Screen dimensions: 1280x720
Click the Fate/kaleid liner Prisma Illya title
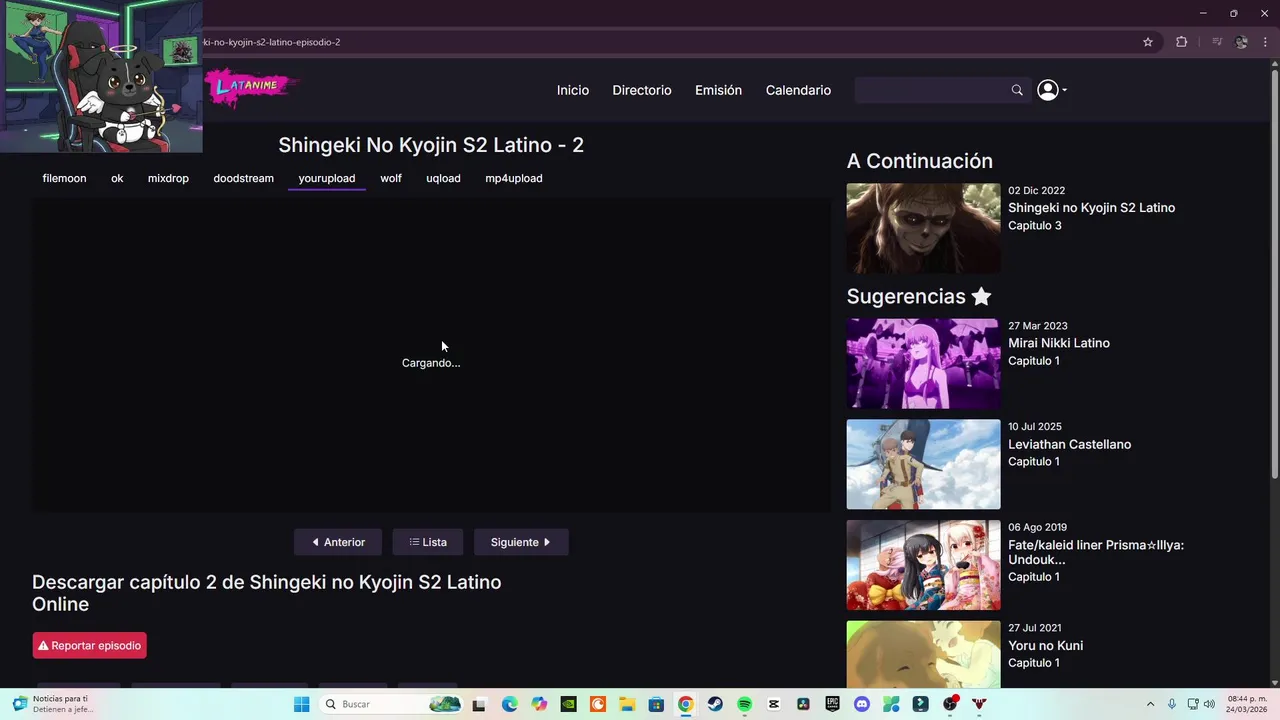click(1096, 552)
